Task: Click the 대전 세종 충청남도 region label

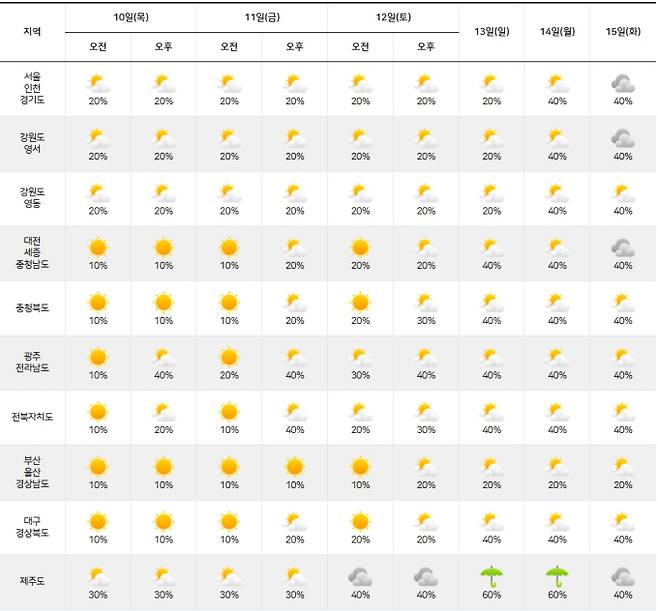Action: (32, 253)
